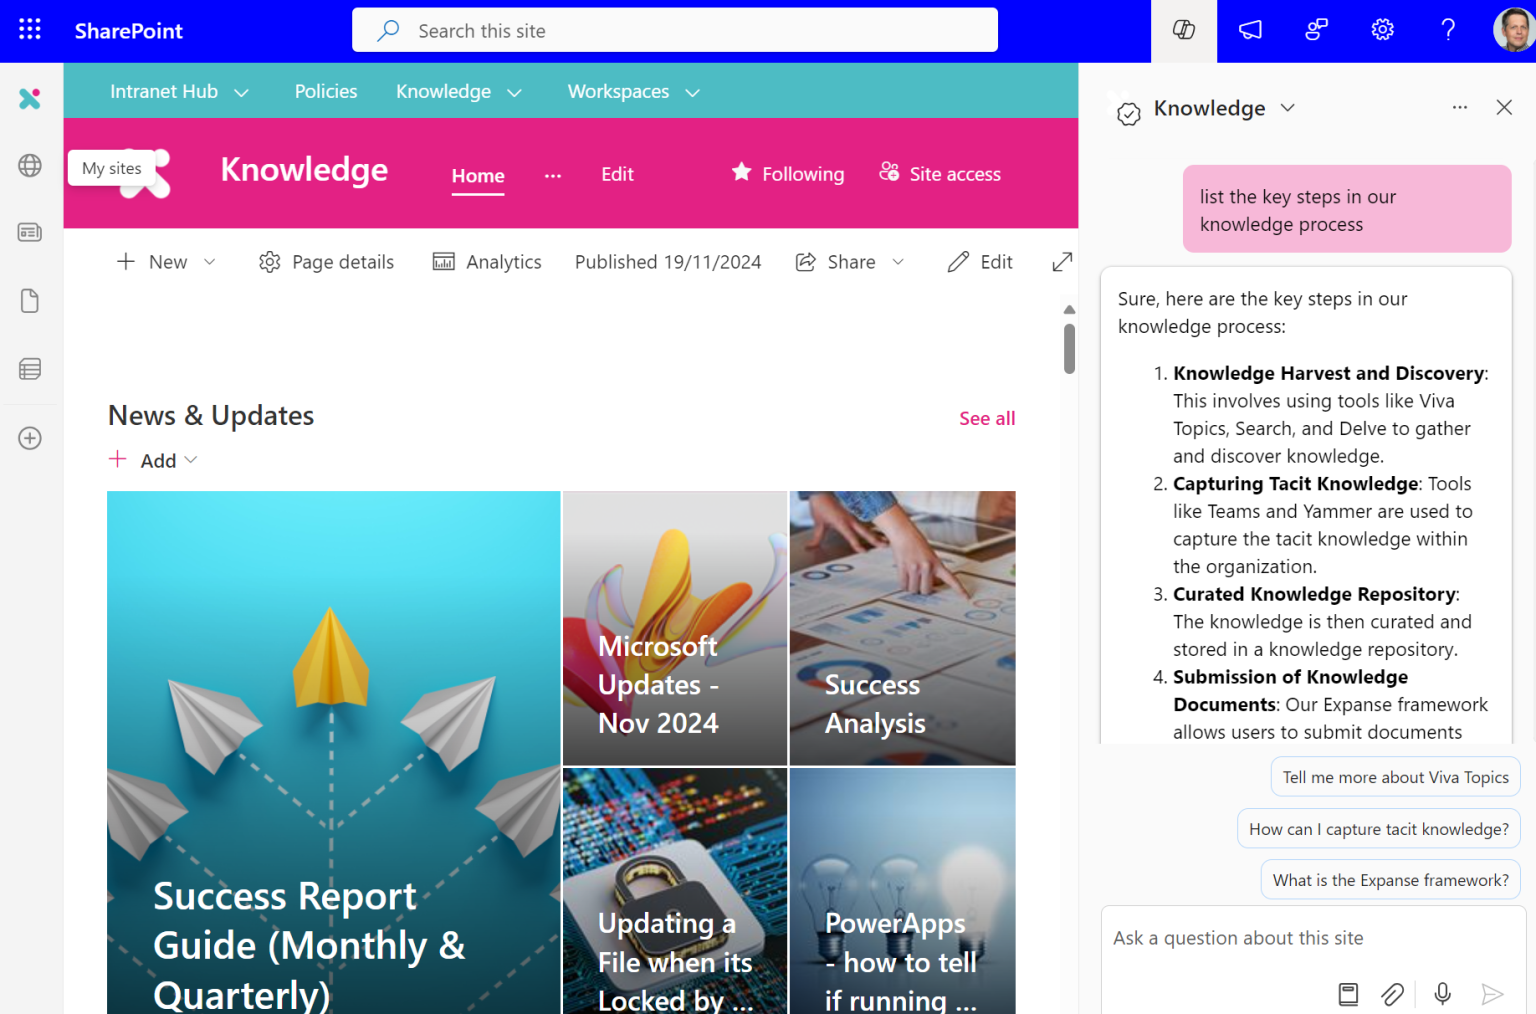
Task: Open Site access
Action: 940,173
